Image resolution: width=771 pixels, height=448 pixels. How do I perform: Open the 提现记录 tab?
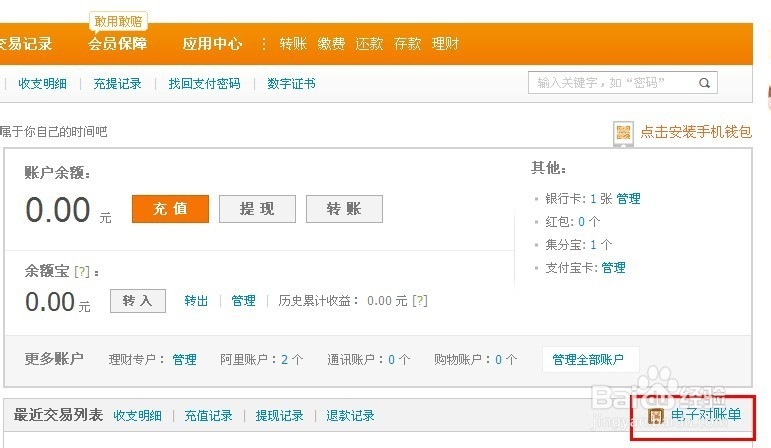[279, 416]
